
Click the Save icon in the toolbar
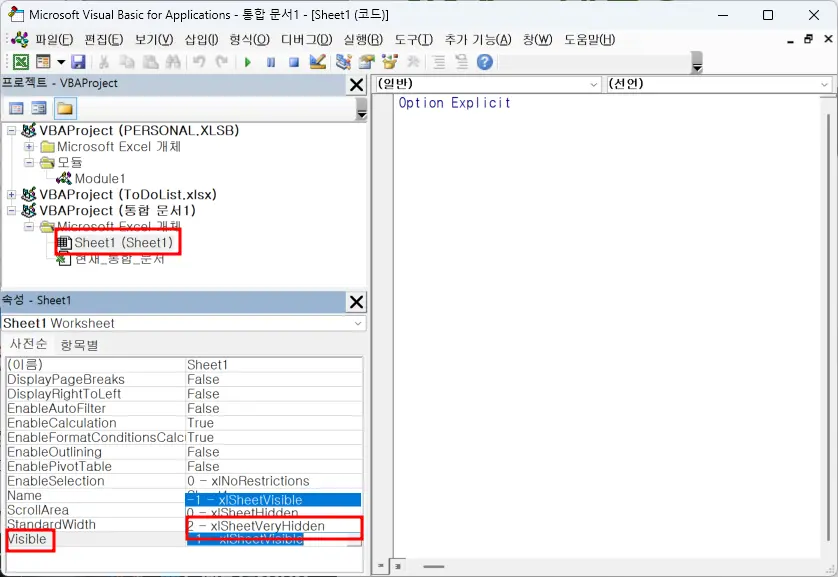pyautogui.click(x=77, y=62)
